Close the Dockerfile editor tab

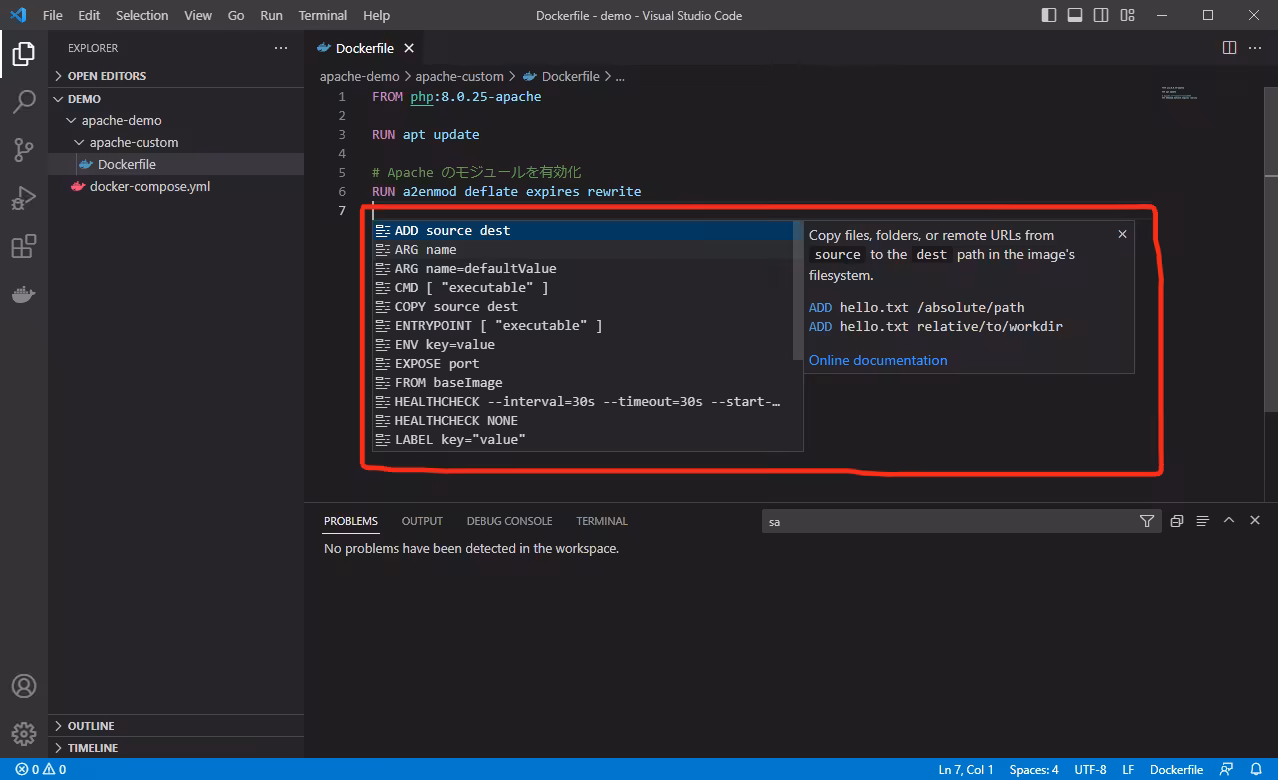pos(409,48)
